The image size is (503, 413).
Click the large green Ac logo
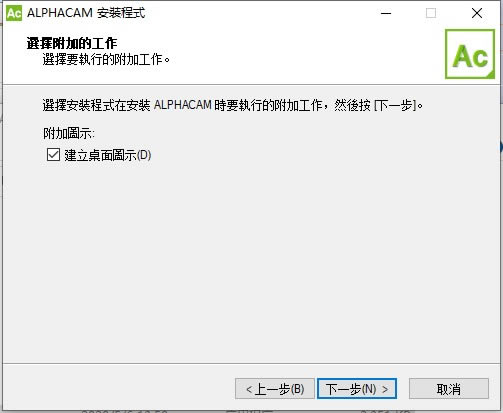tap(470, 54)
